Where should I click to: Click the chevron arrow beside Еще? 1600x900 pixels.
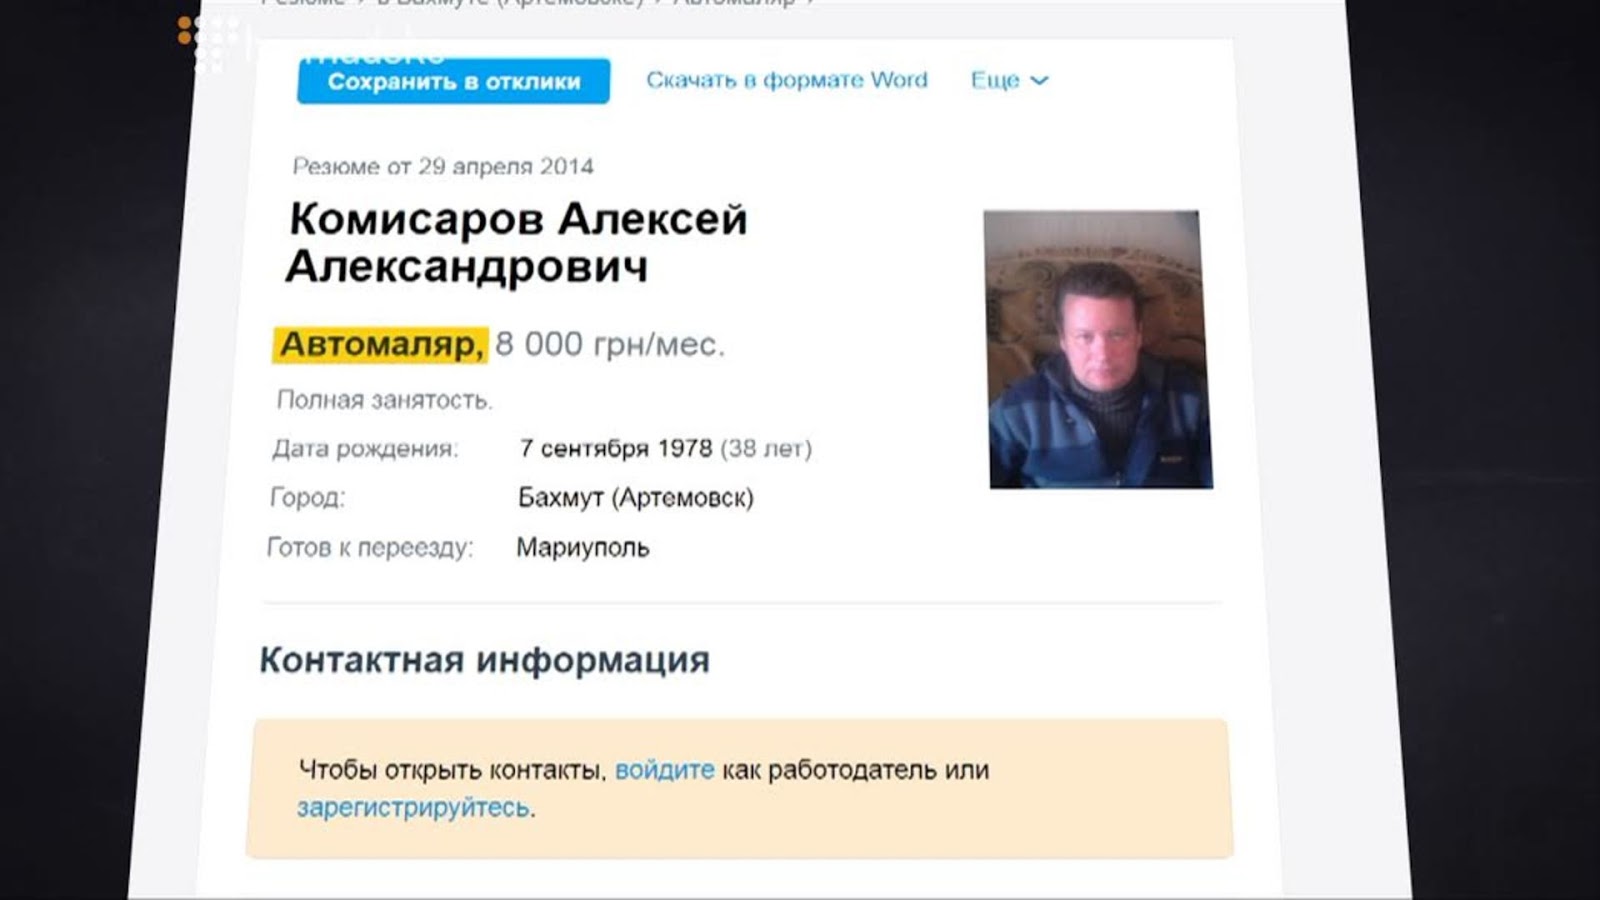(1039, 80)
